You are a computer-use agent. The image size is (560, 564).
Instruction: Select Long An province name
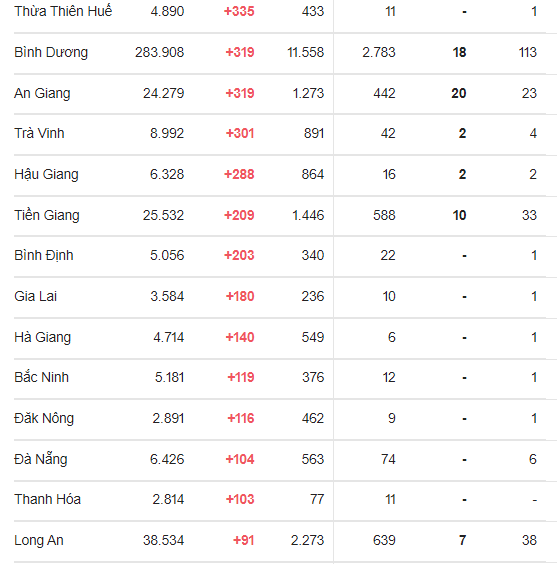(39, 540)
